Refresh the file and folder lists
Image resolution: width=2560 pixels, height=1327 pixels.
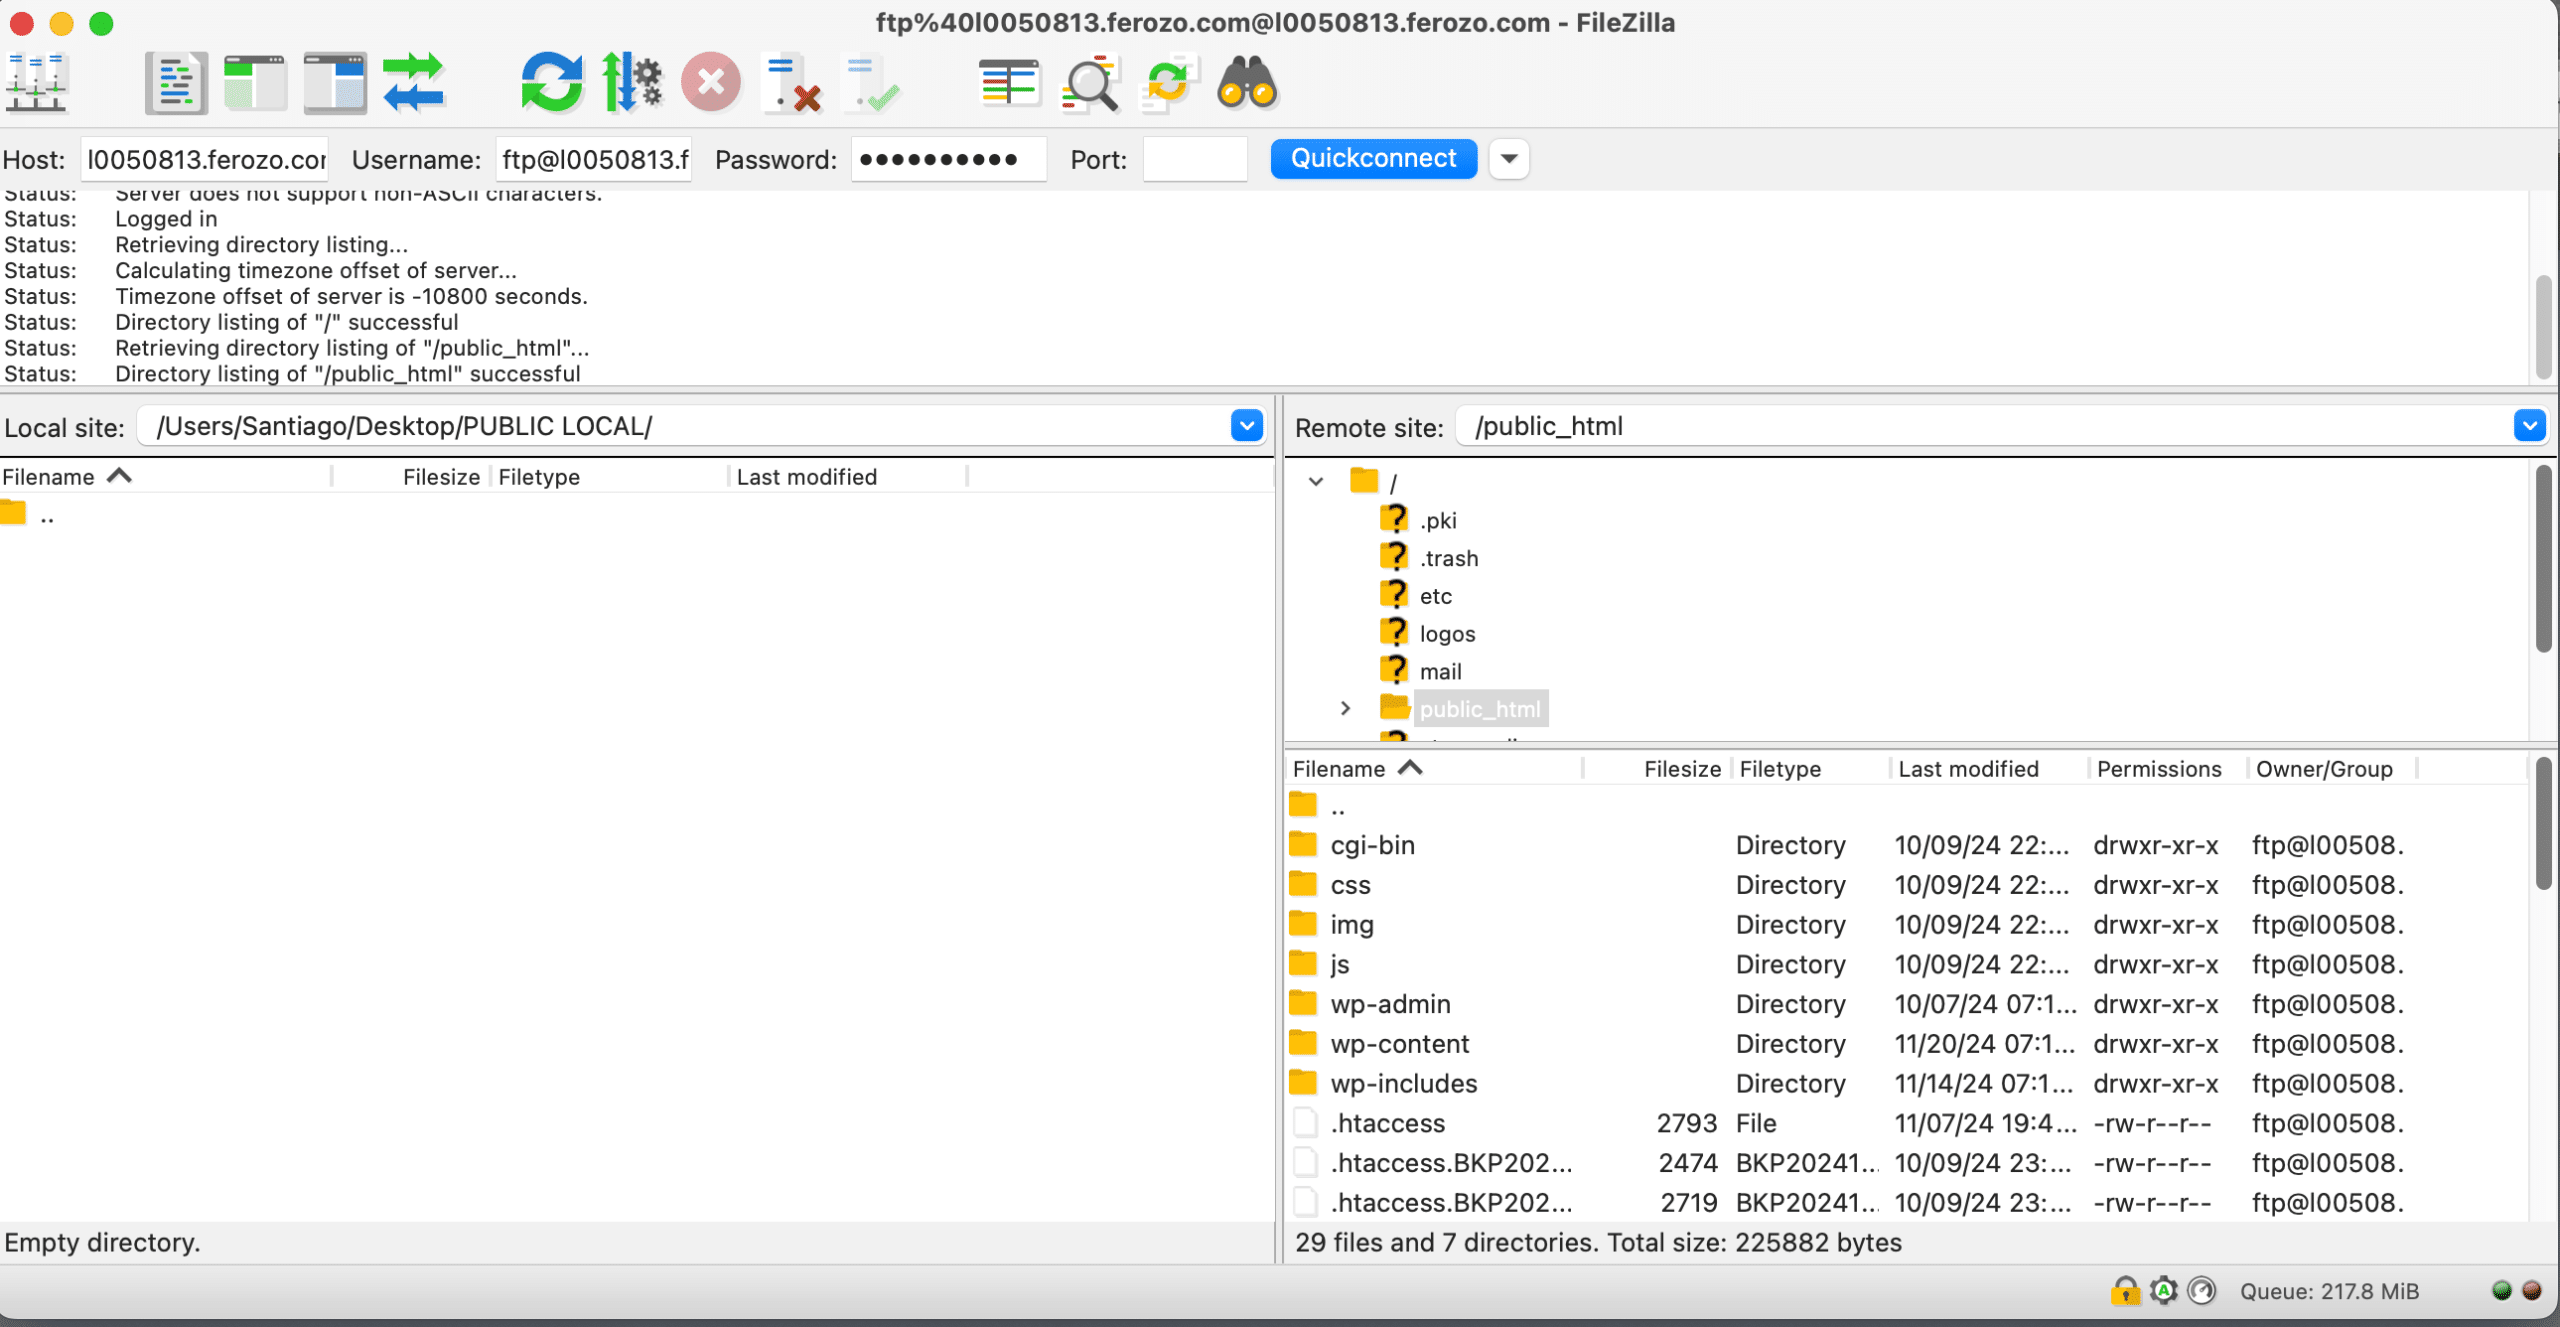click(x=551, y=83)
